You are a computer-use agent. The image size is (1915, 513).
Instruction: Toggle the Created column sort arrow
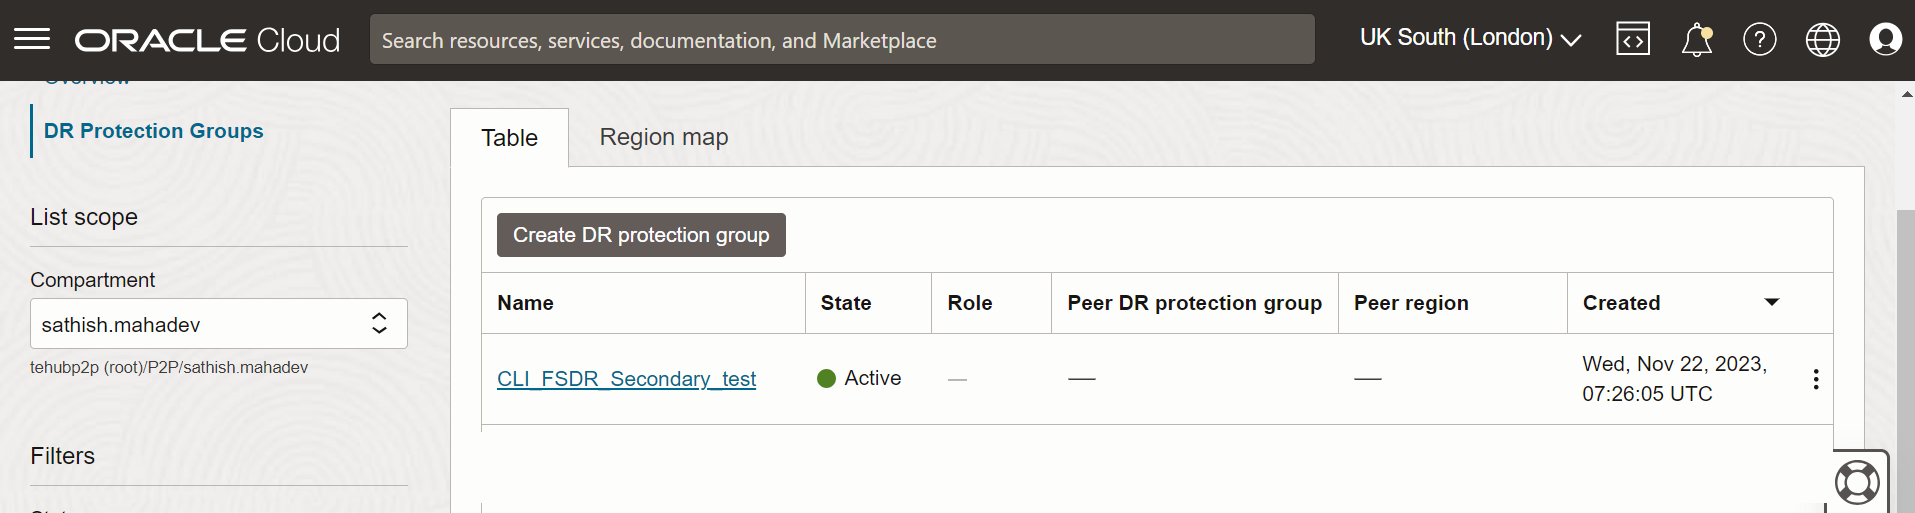pos(1771,302)
